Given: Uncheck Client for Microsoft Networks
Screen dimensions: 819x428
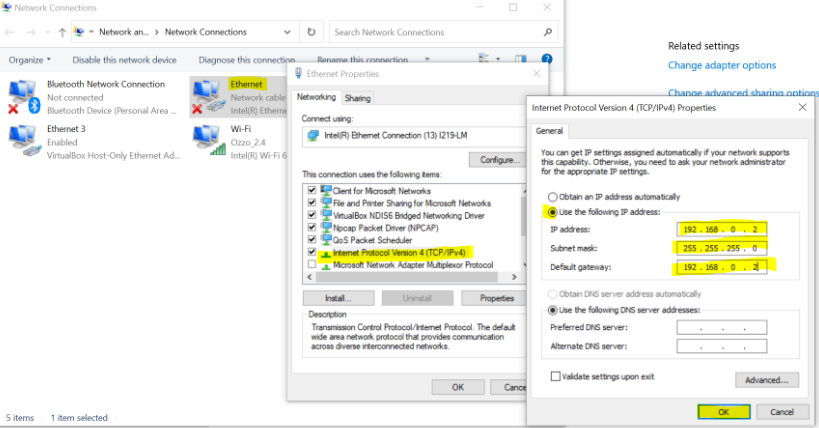Looking at the screenshot, I should 312,190.
